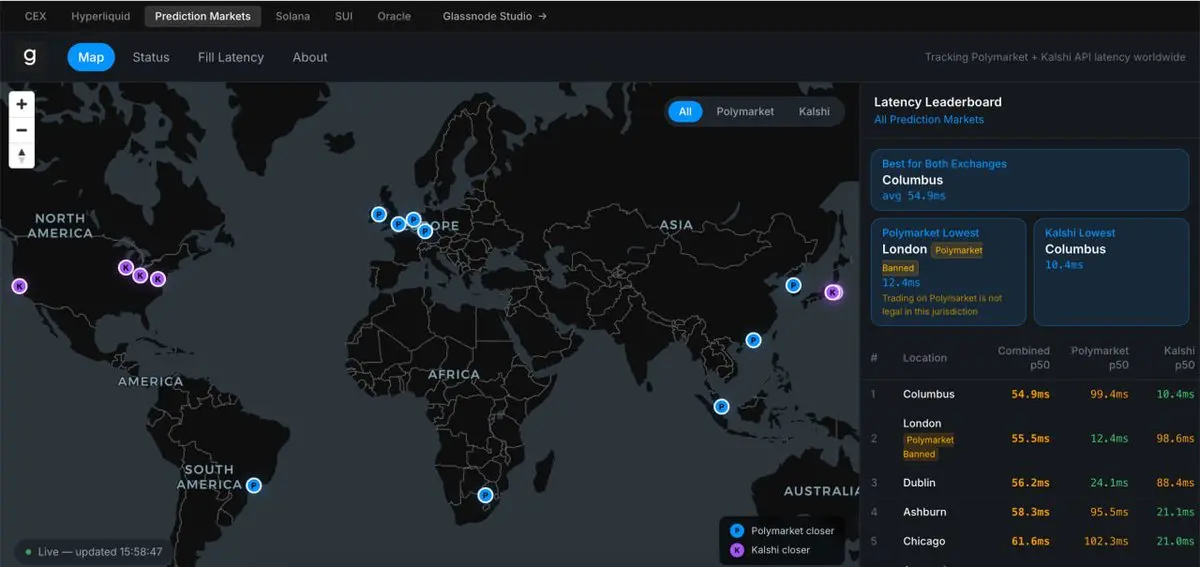Viewport: 1200px width, 567px height.
Task: Open the Best for Both Exchanges card
Action: tap(1030, 180)
